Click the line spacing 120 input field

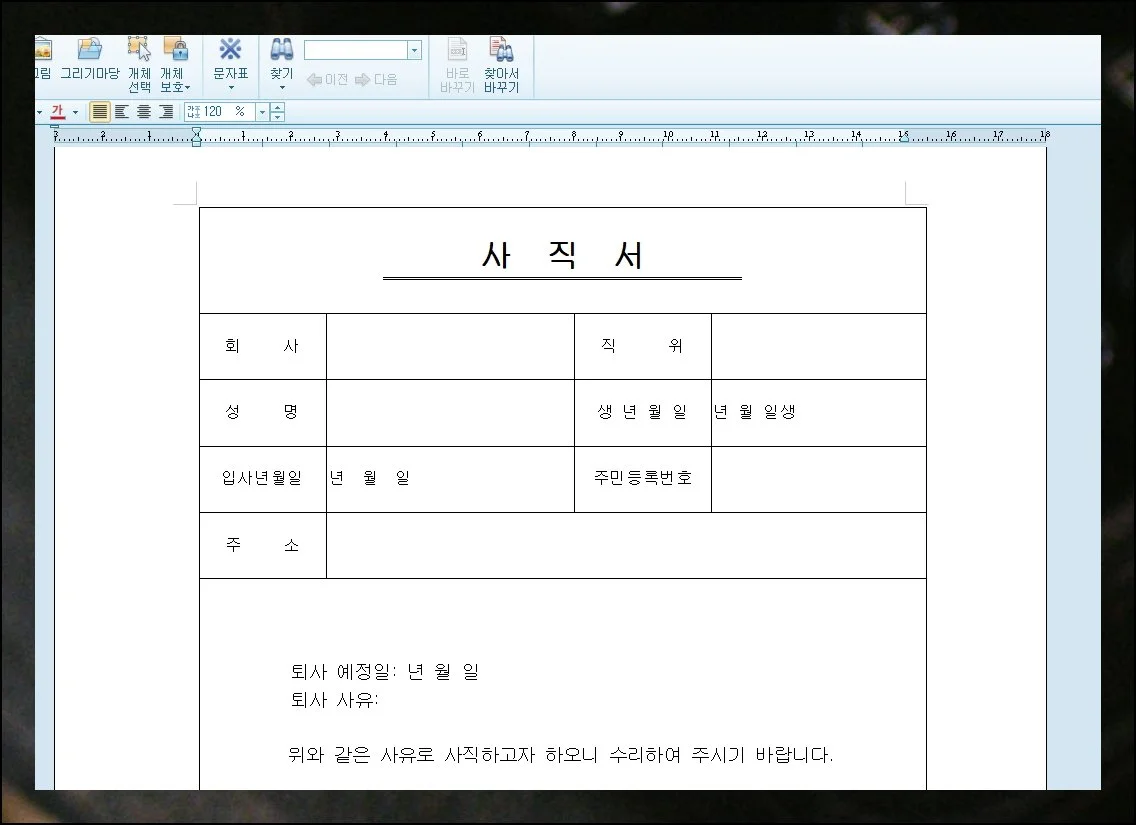(222, 111)
